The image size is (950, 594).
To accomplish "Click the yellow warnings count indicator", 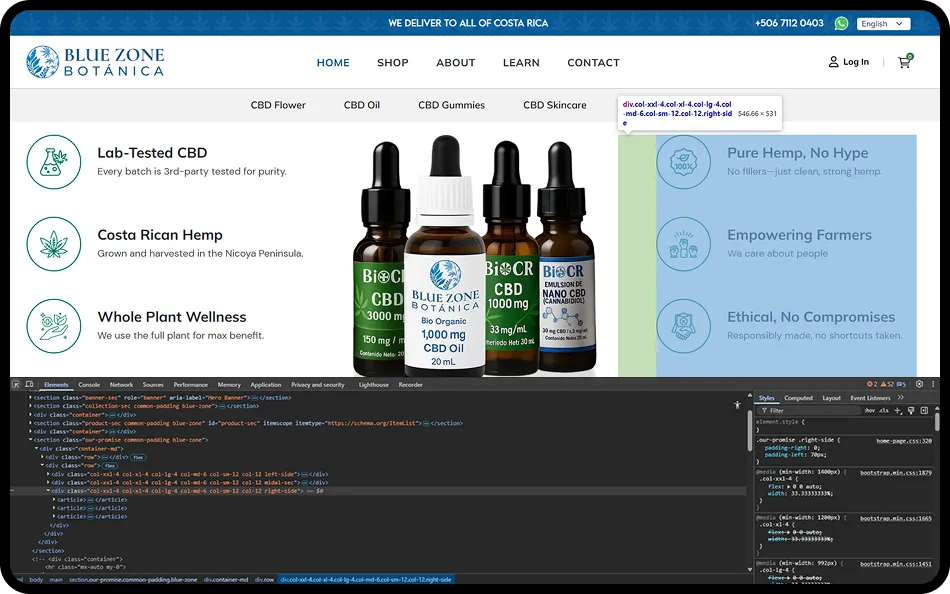I will tap(888, 384).
